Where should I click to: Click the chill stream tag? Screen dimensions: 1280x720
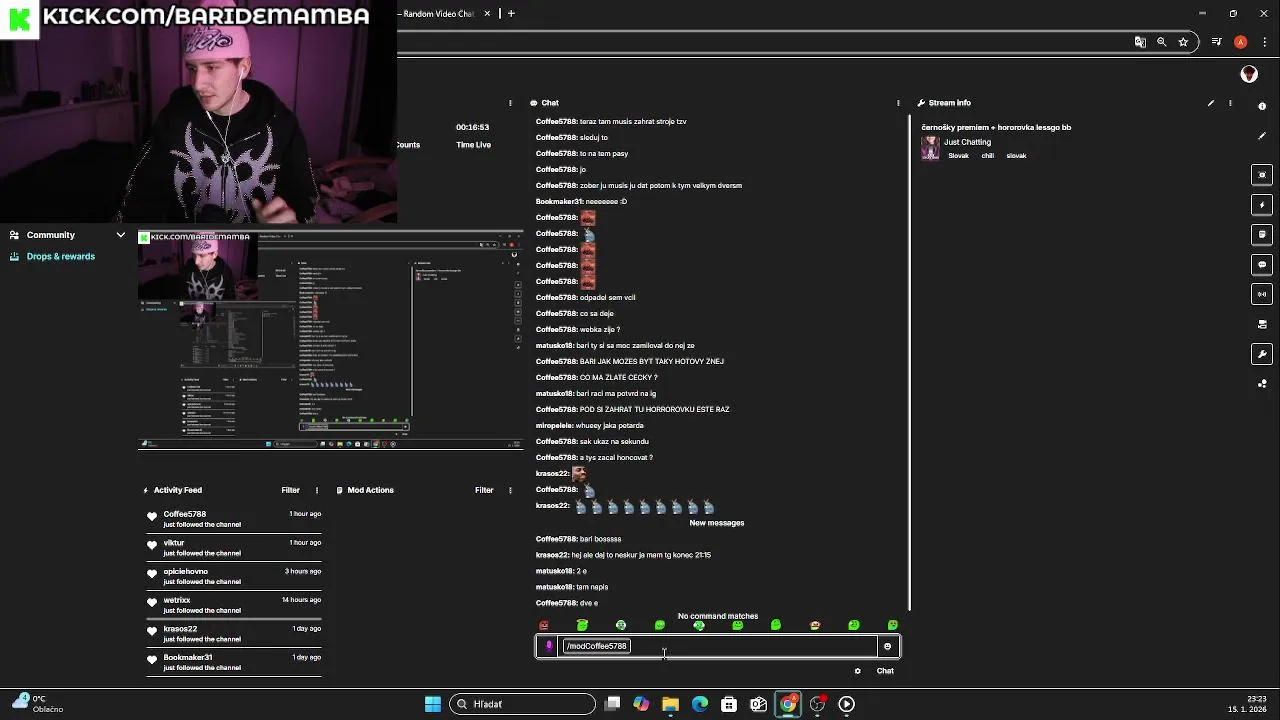point(987,156)
